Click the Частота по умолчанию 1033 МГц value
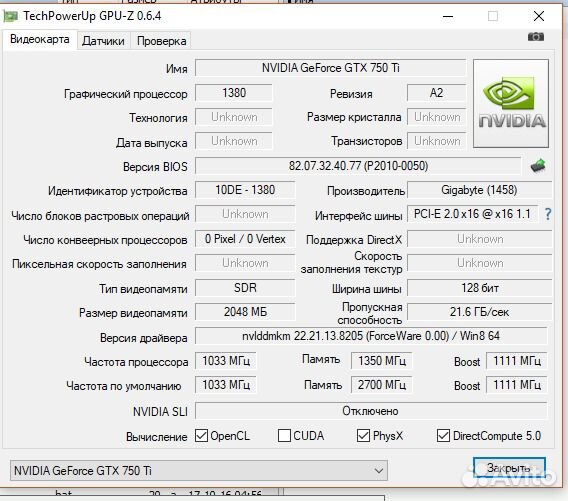 click(226, 385)
